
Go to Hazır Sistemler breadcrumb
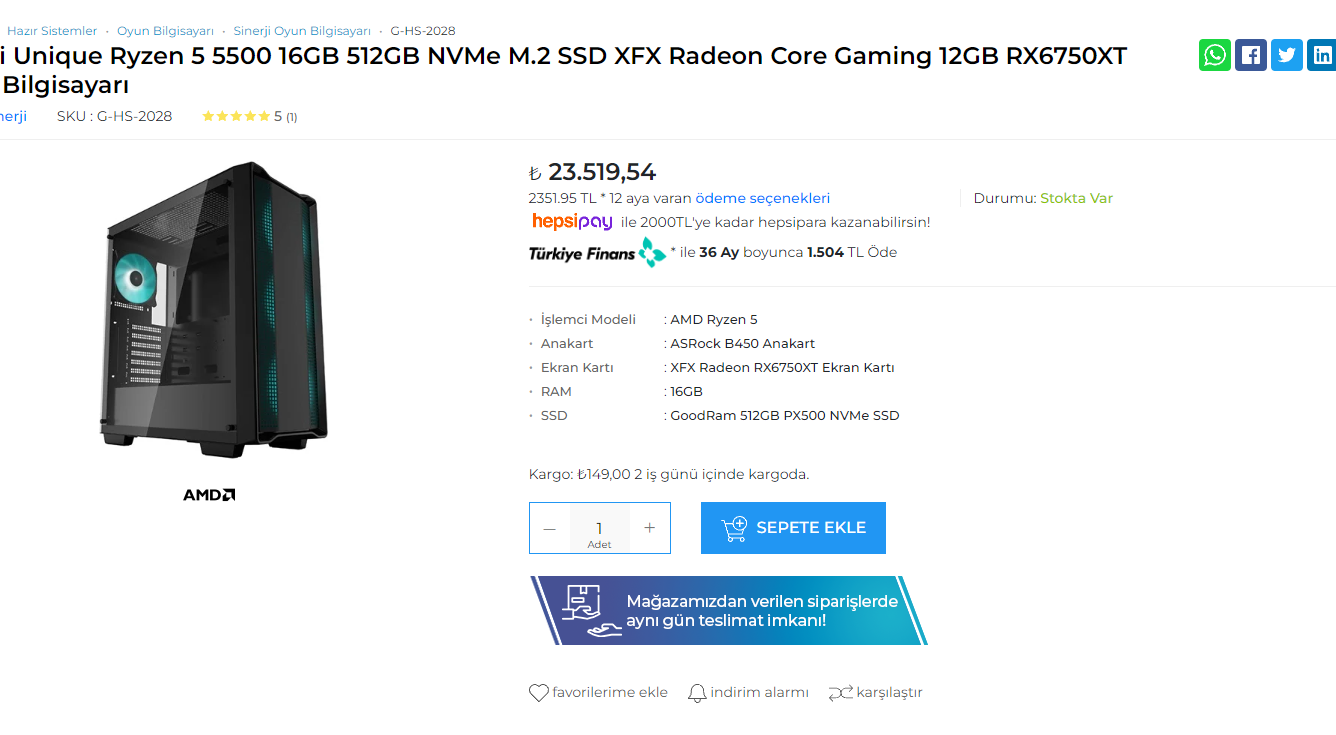52,31
